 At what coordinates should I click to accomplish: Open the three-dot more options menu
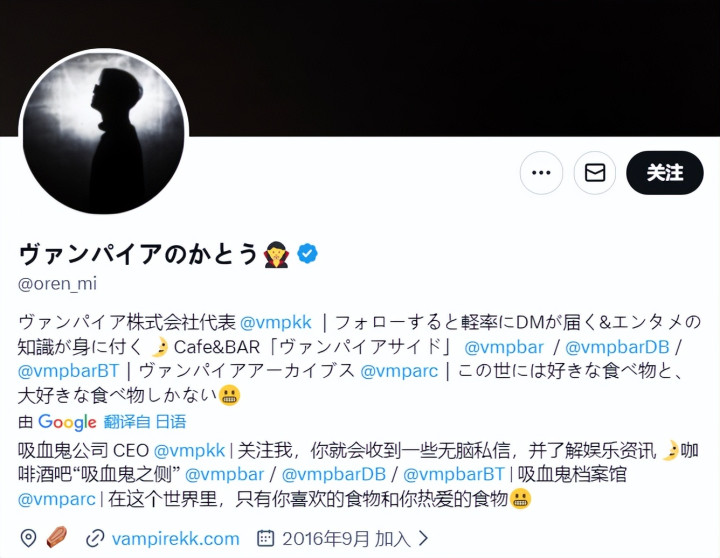click(541, 173)
